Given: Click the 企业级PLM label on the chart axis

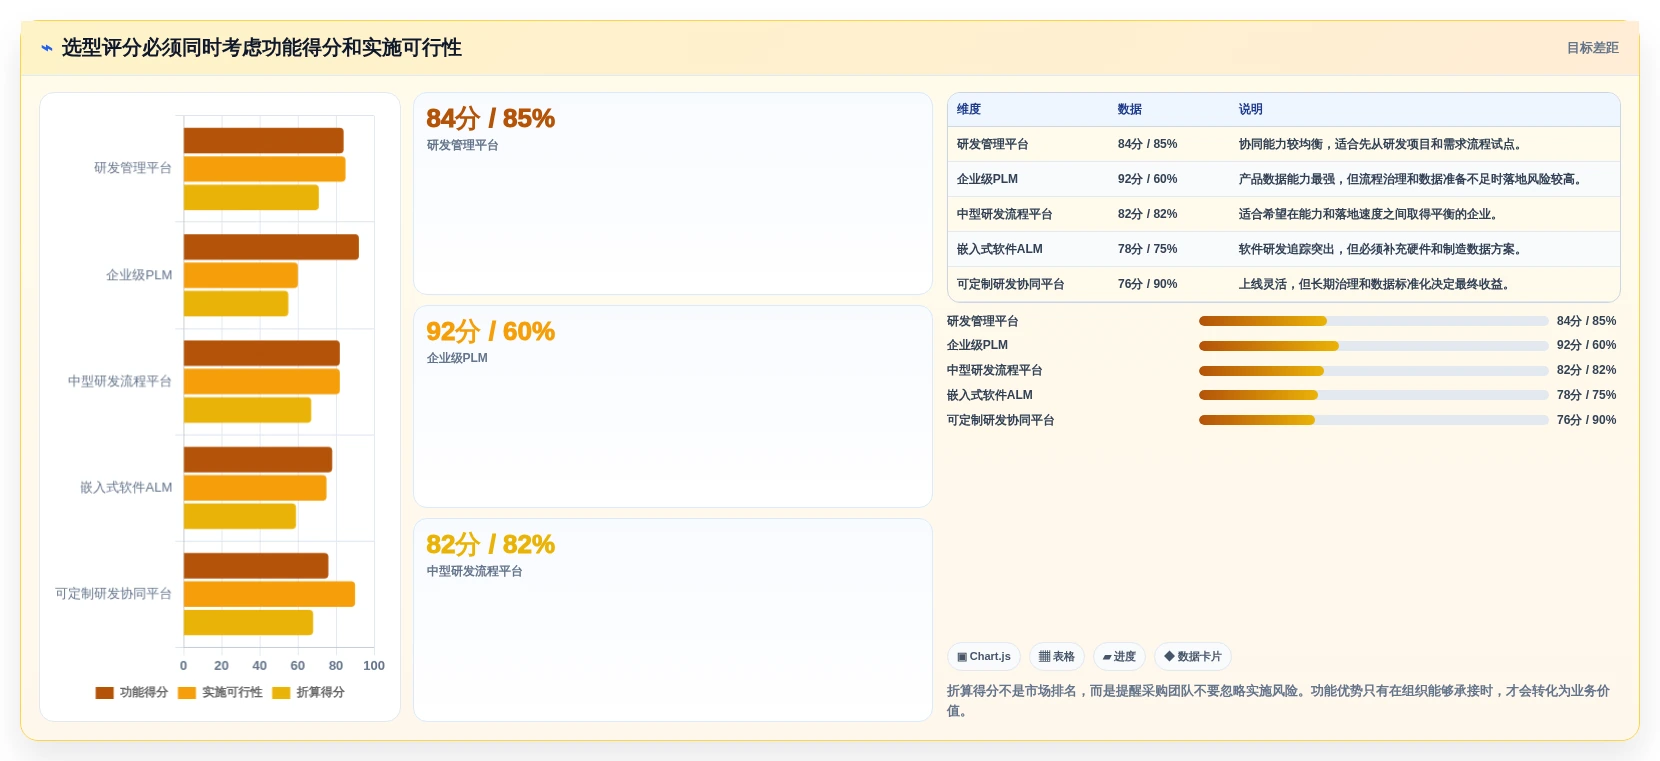Looking at the screenshot, I should click(x=139, y=275).
